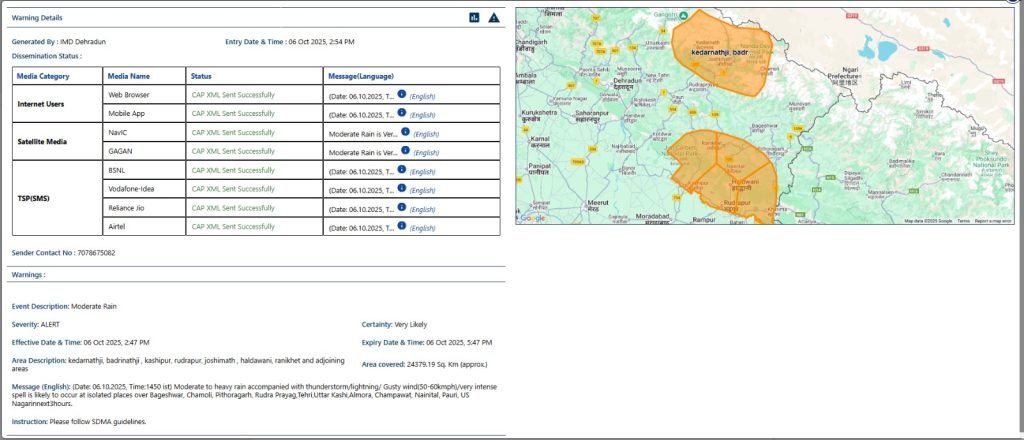Click info icon in BSNL row
Viewport: 1024px width, 440px height.
point(402,170)
